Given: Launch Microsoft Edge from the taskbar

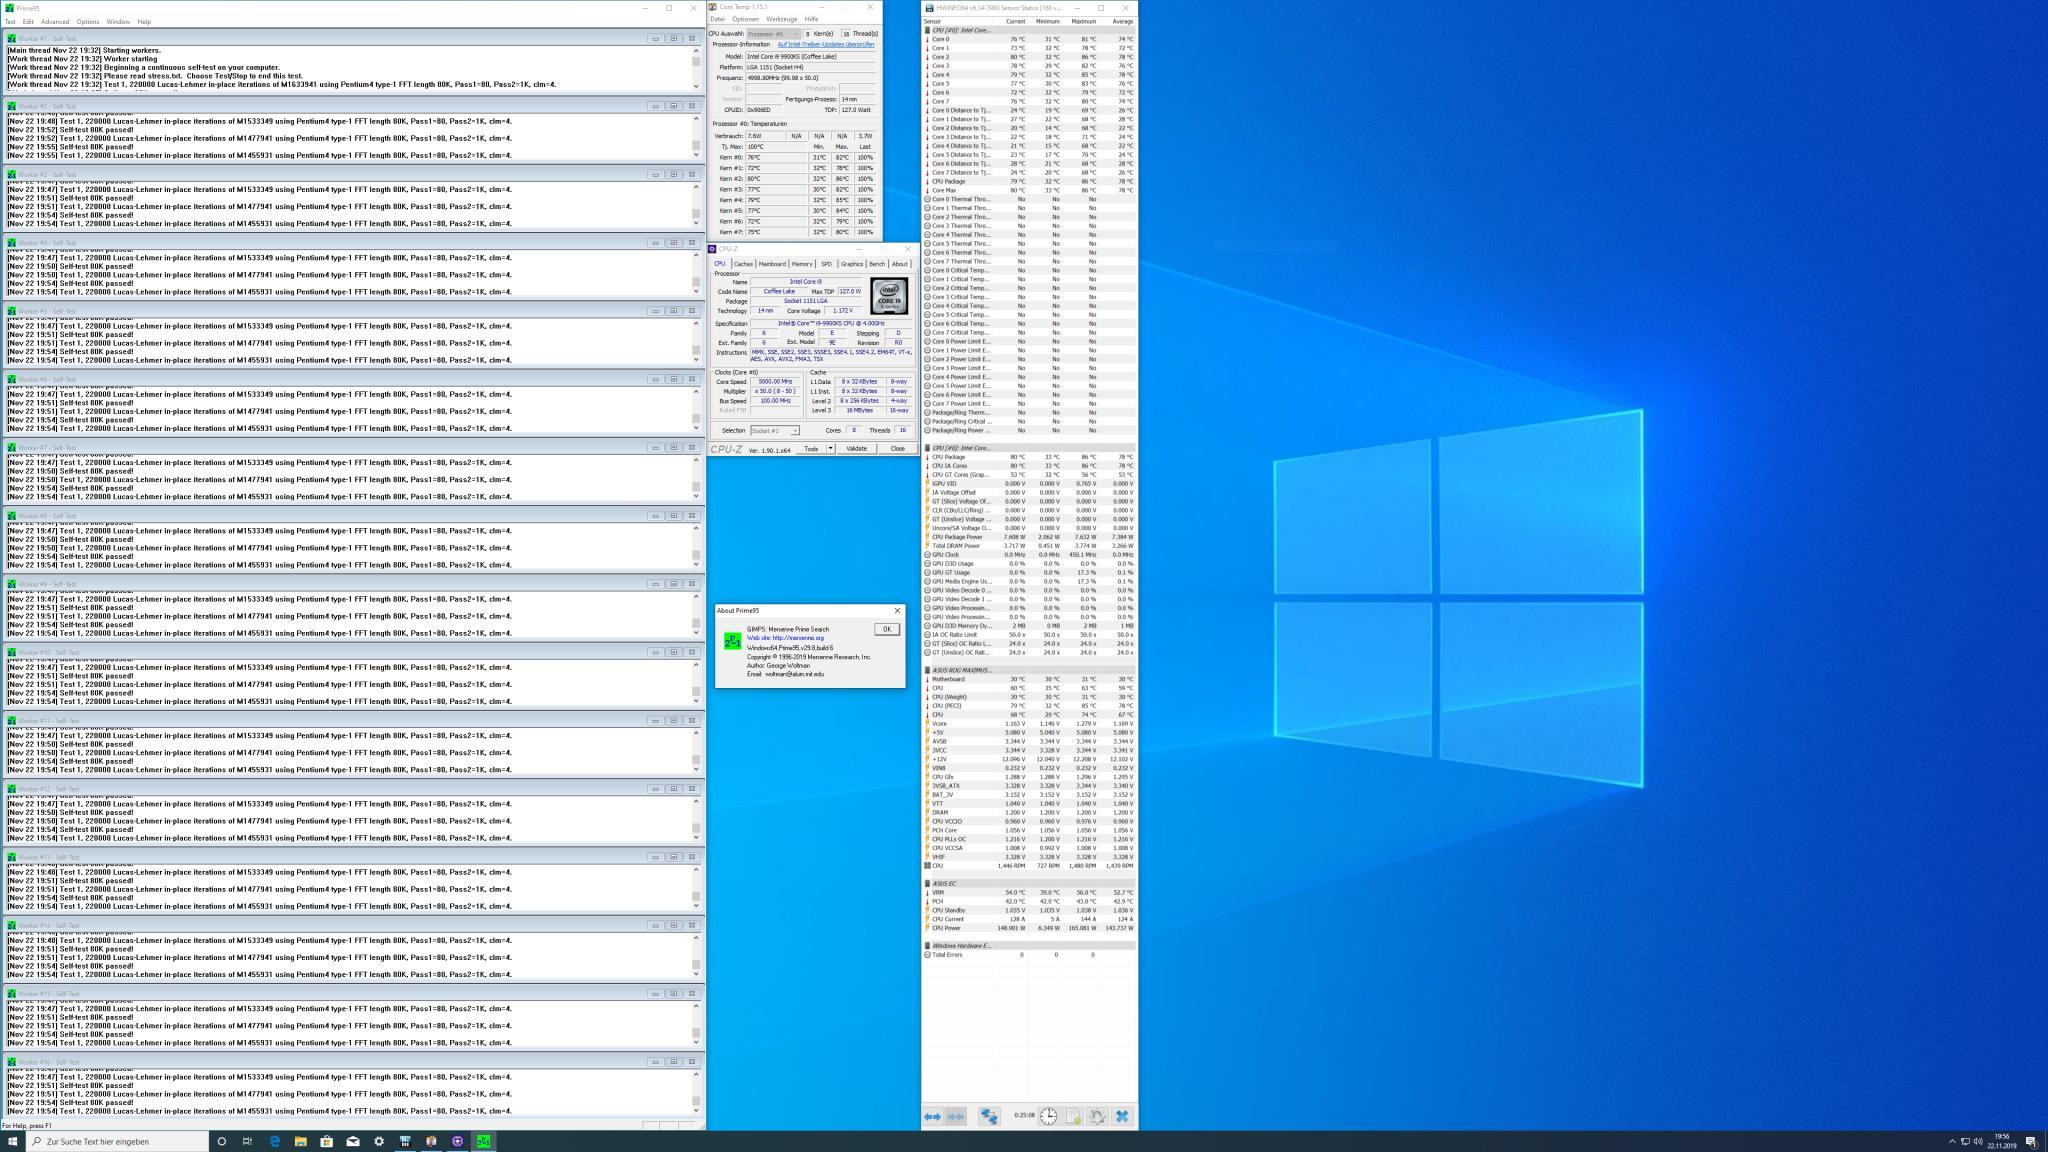Looking at the screenshot, I should 274,1141.
